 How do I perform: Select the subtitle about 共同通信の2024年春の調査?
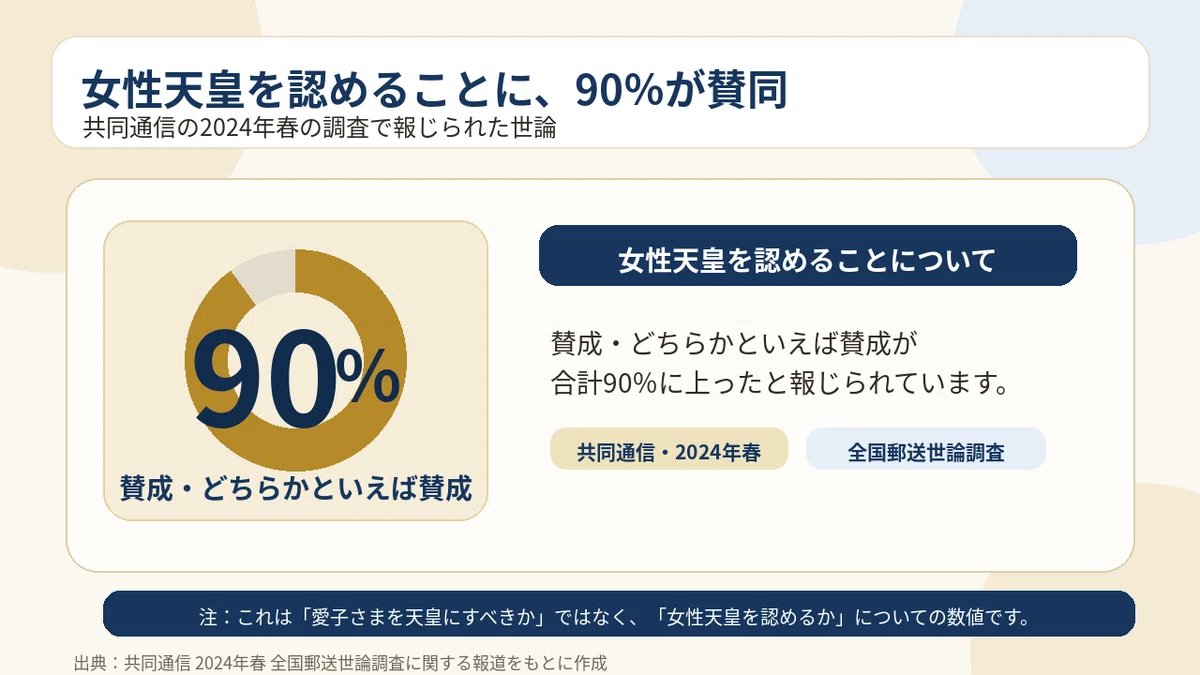coord(320,129)
